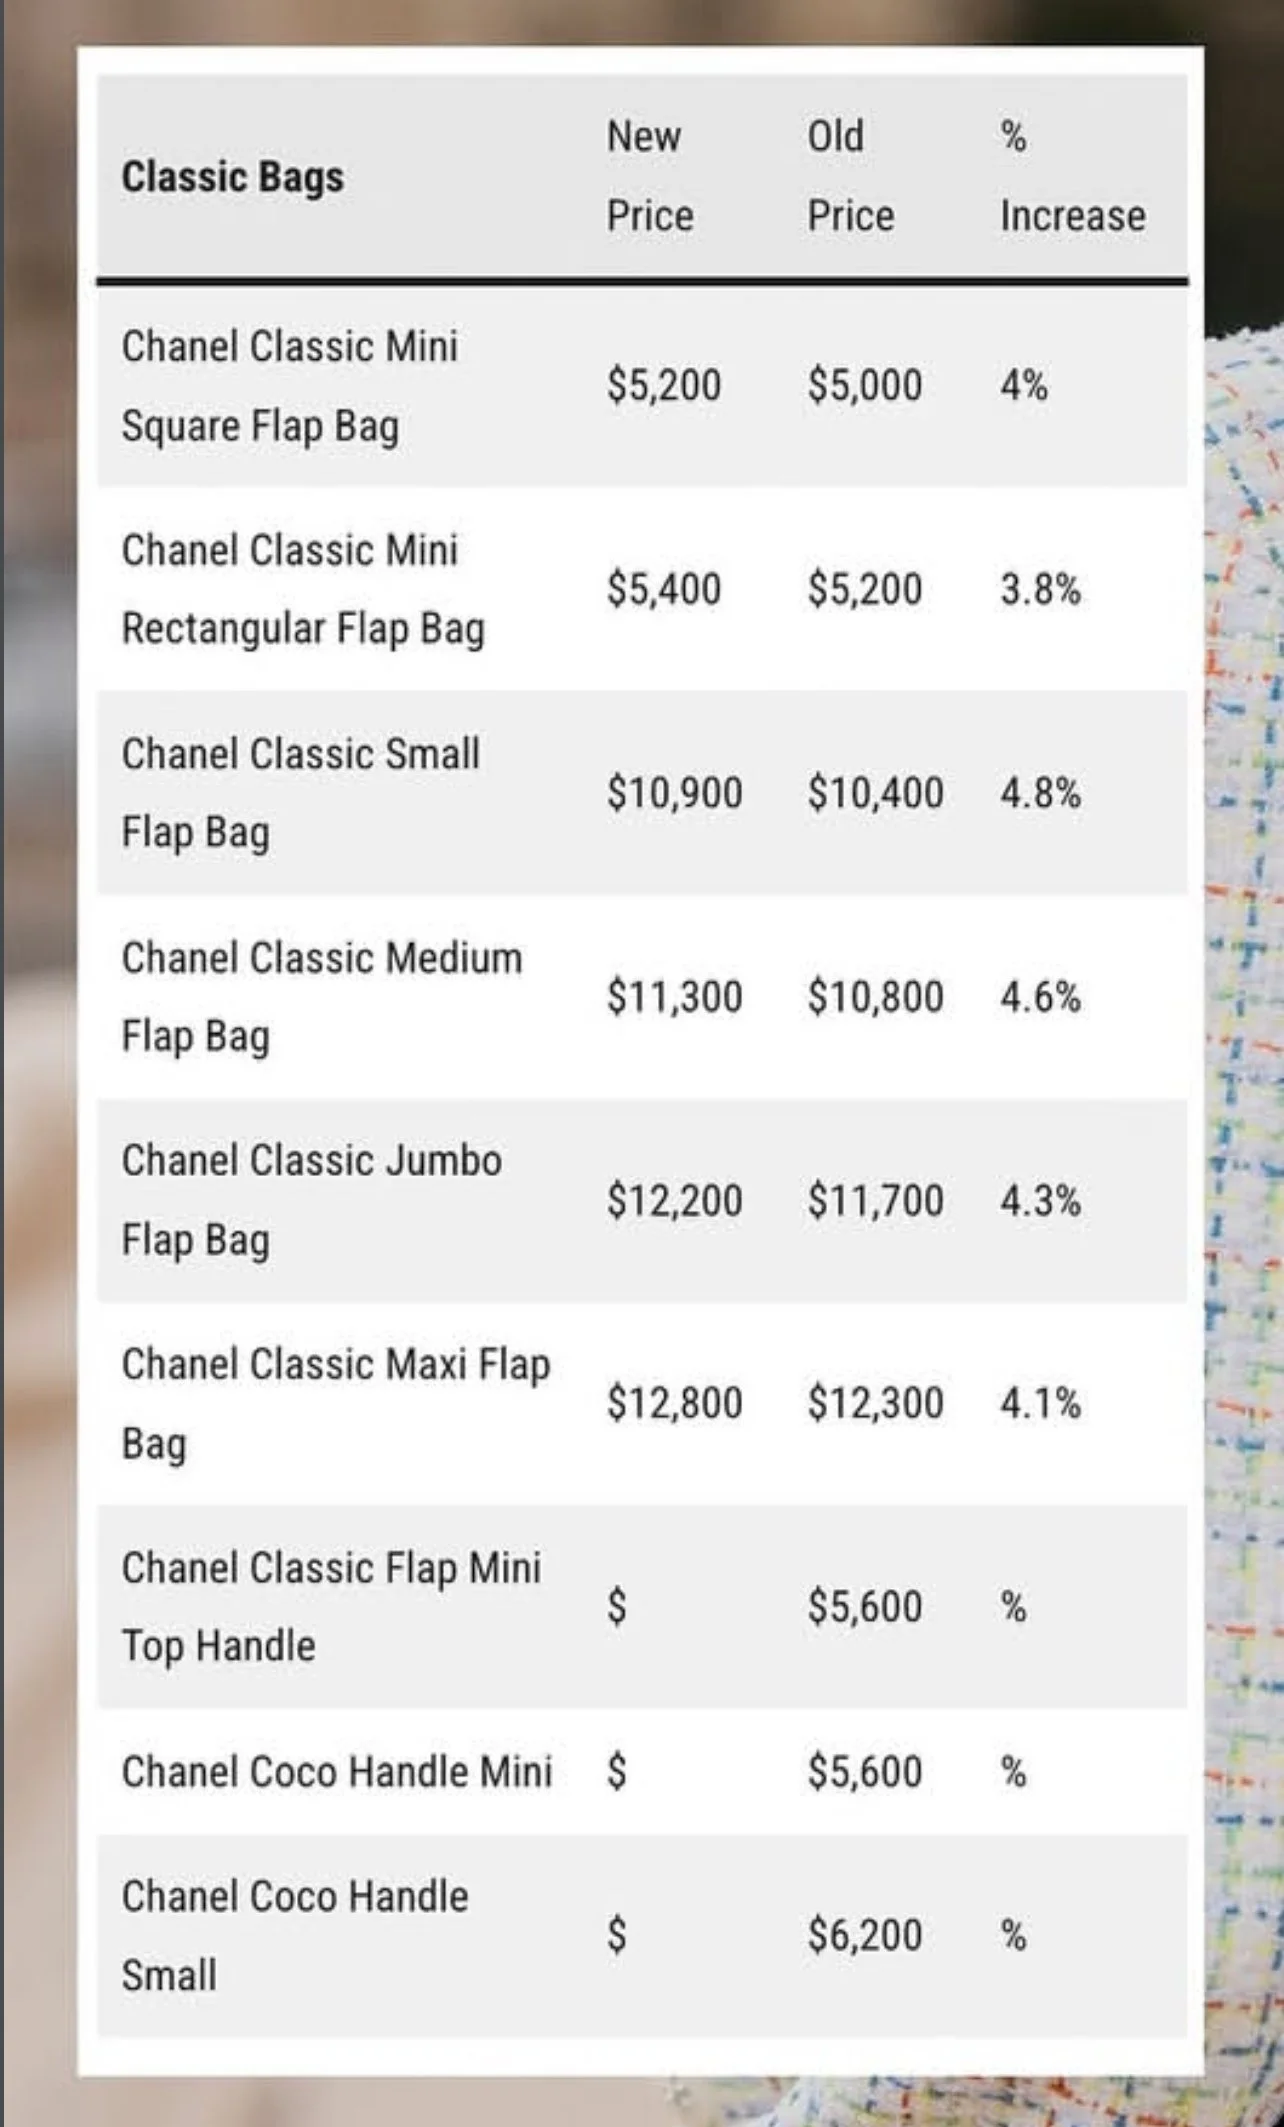Select Chanel Classic Flap Mini Top Handle

tap(331, 1607)
